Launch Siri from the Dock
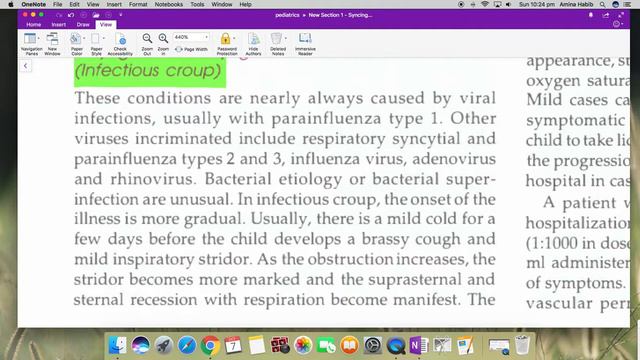640x360 pixels. click(140, 345)
